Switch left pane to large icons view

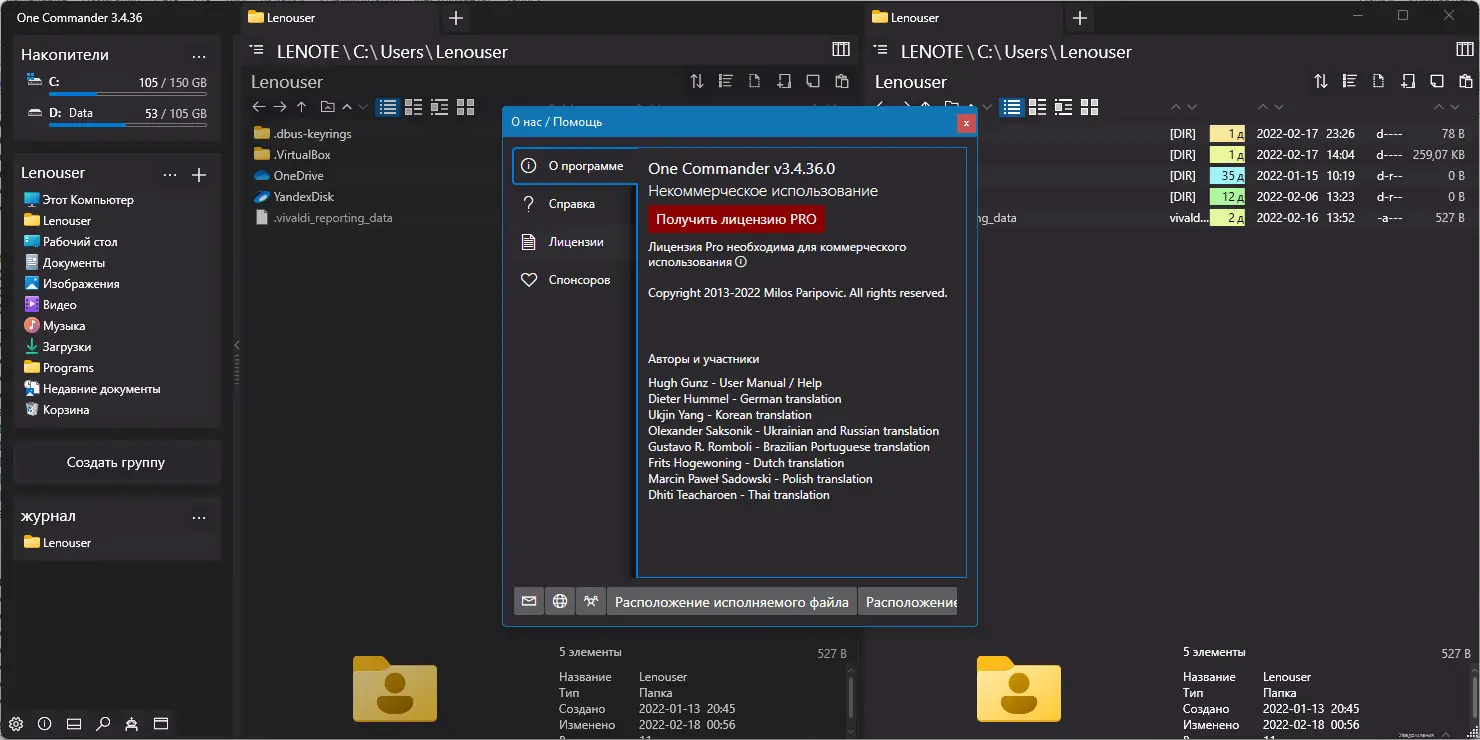[465, 106]
